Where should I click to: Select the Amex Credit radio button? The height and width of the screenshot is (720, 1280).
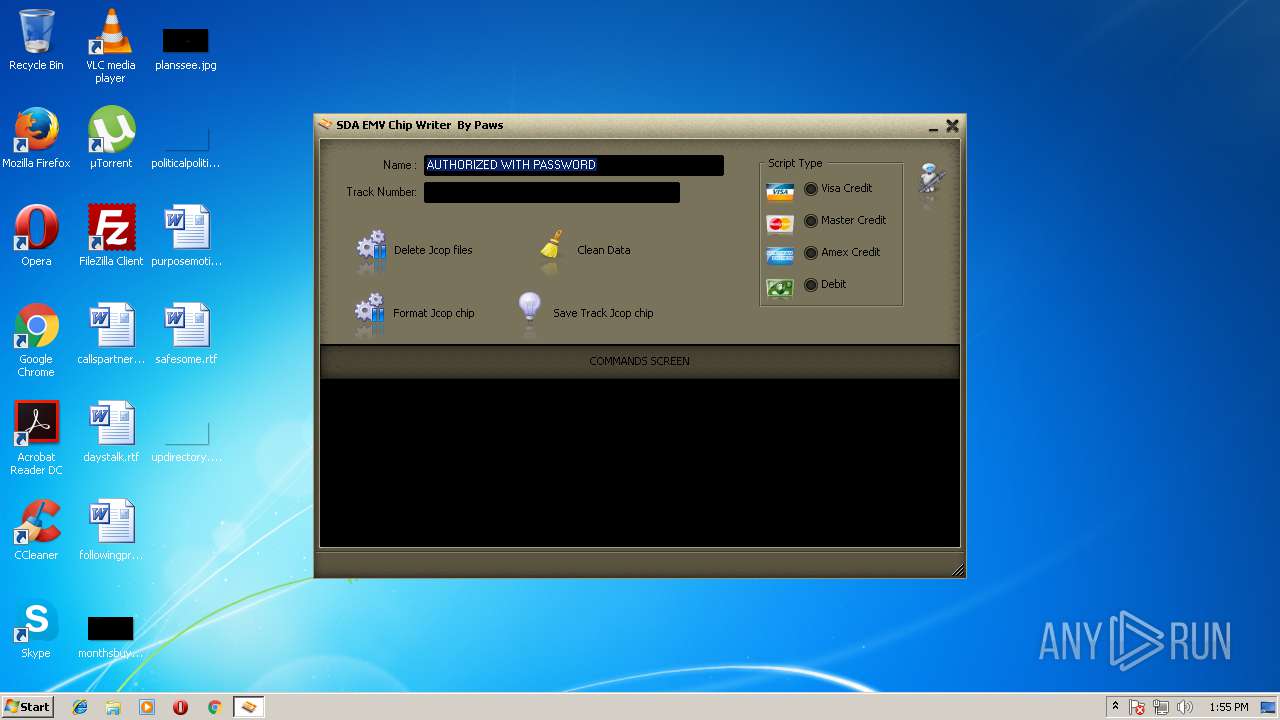tap(811, 252)
